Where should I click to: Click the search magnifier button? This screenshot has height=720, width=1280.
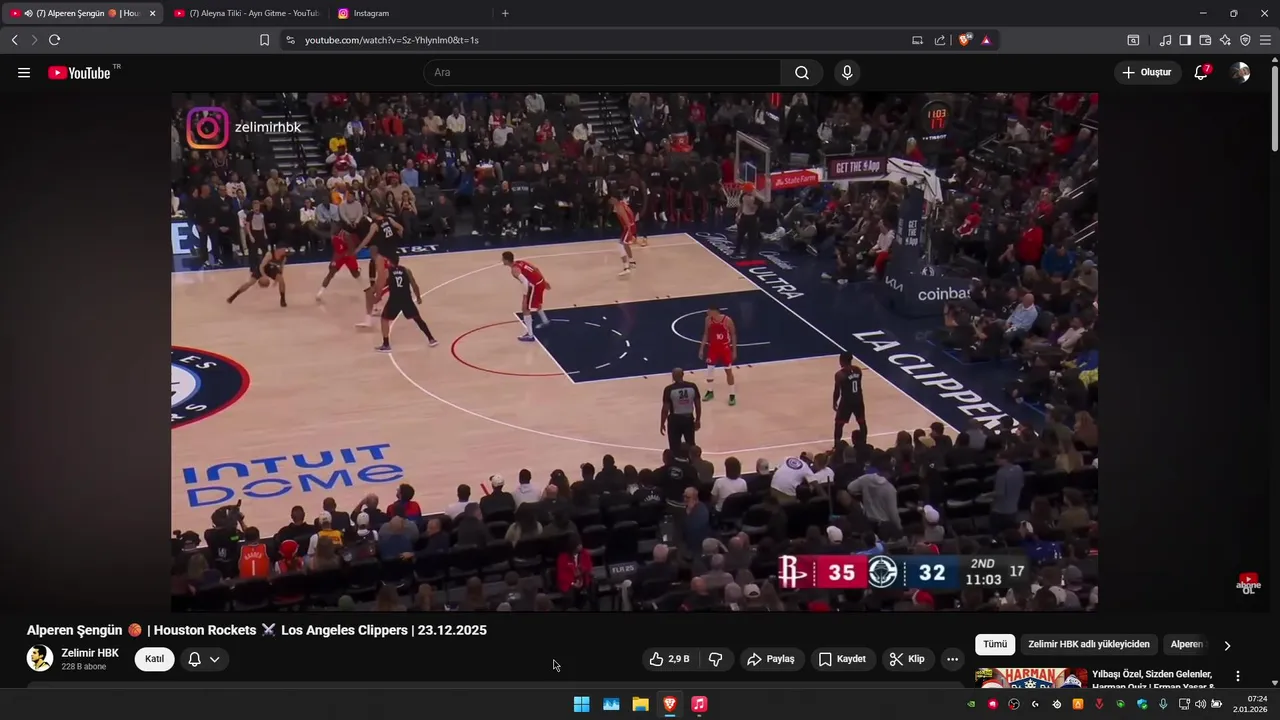coord(802,73)
